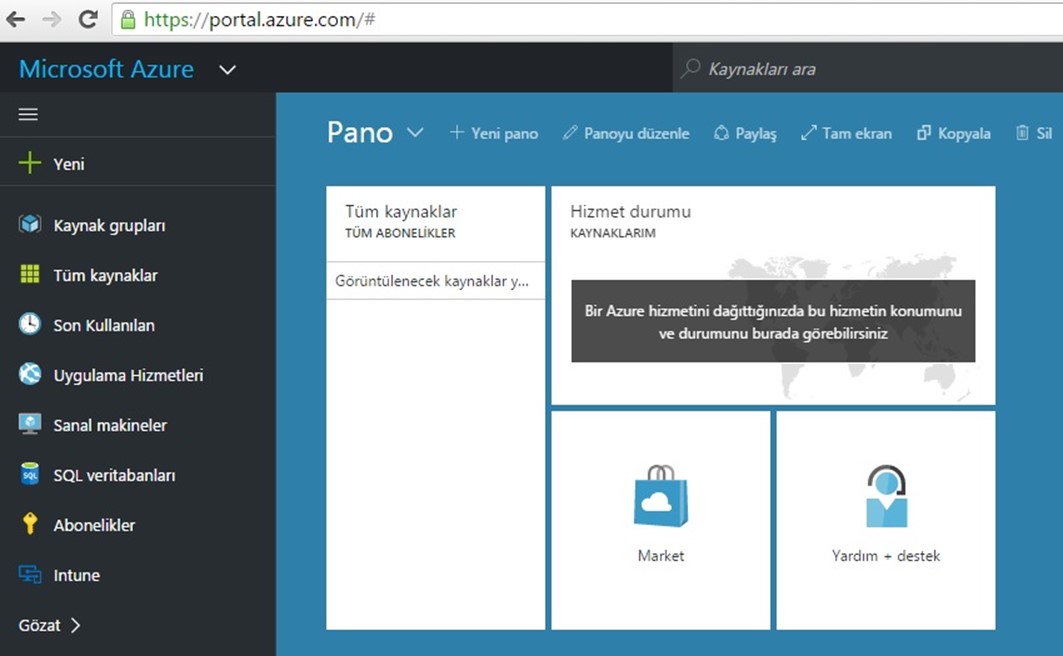
Task: Create a dashboard with Yeni pano
Action: pyautogui.click(x=494, y=134)
